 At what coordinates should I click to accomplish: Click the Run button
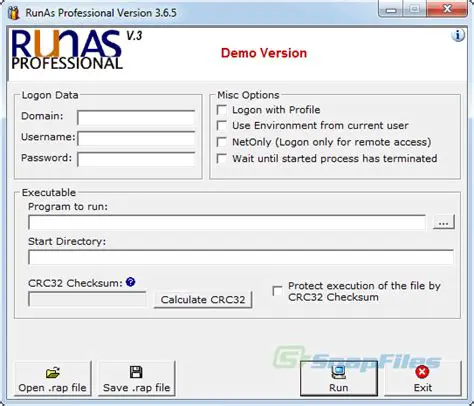tap(339, 379)
